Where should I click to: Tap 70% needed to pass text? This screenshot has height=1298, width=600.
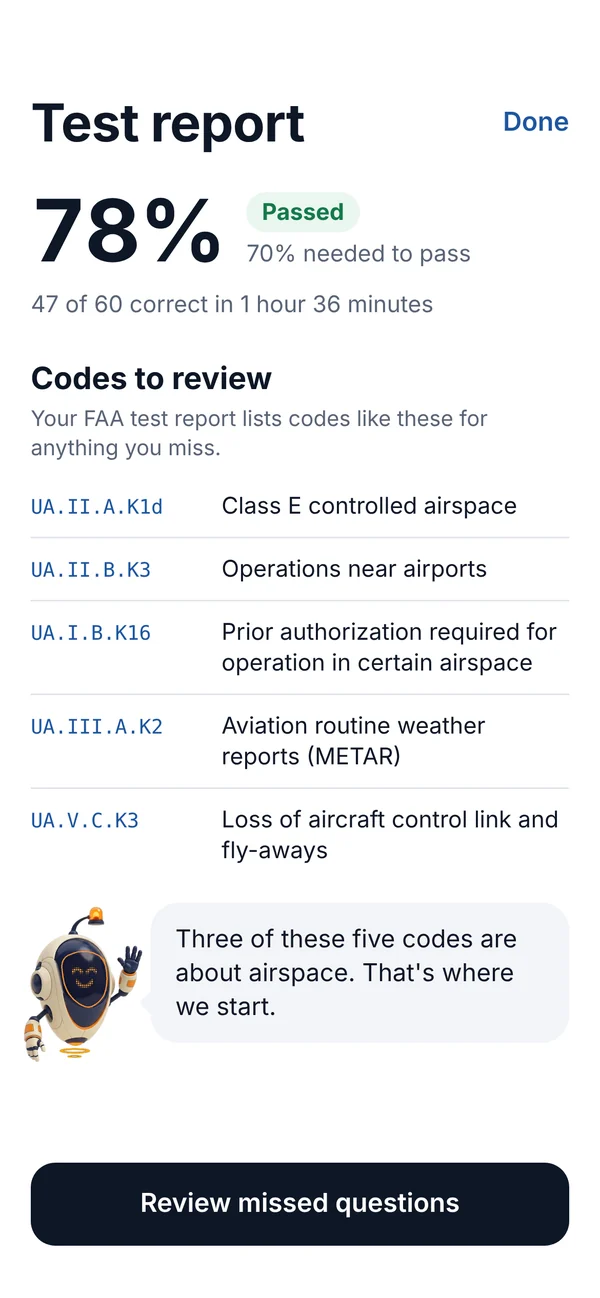point(359,254)
